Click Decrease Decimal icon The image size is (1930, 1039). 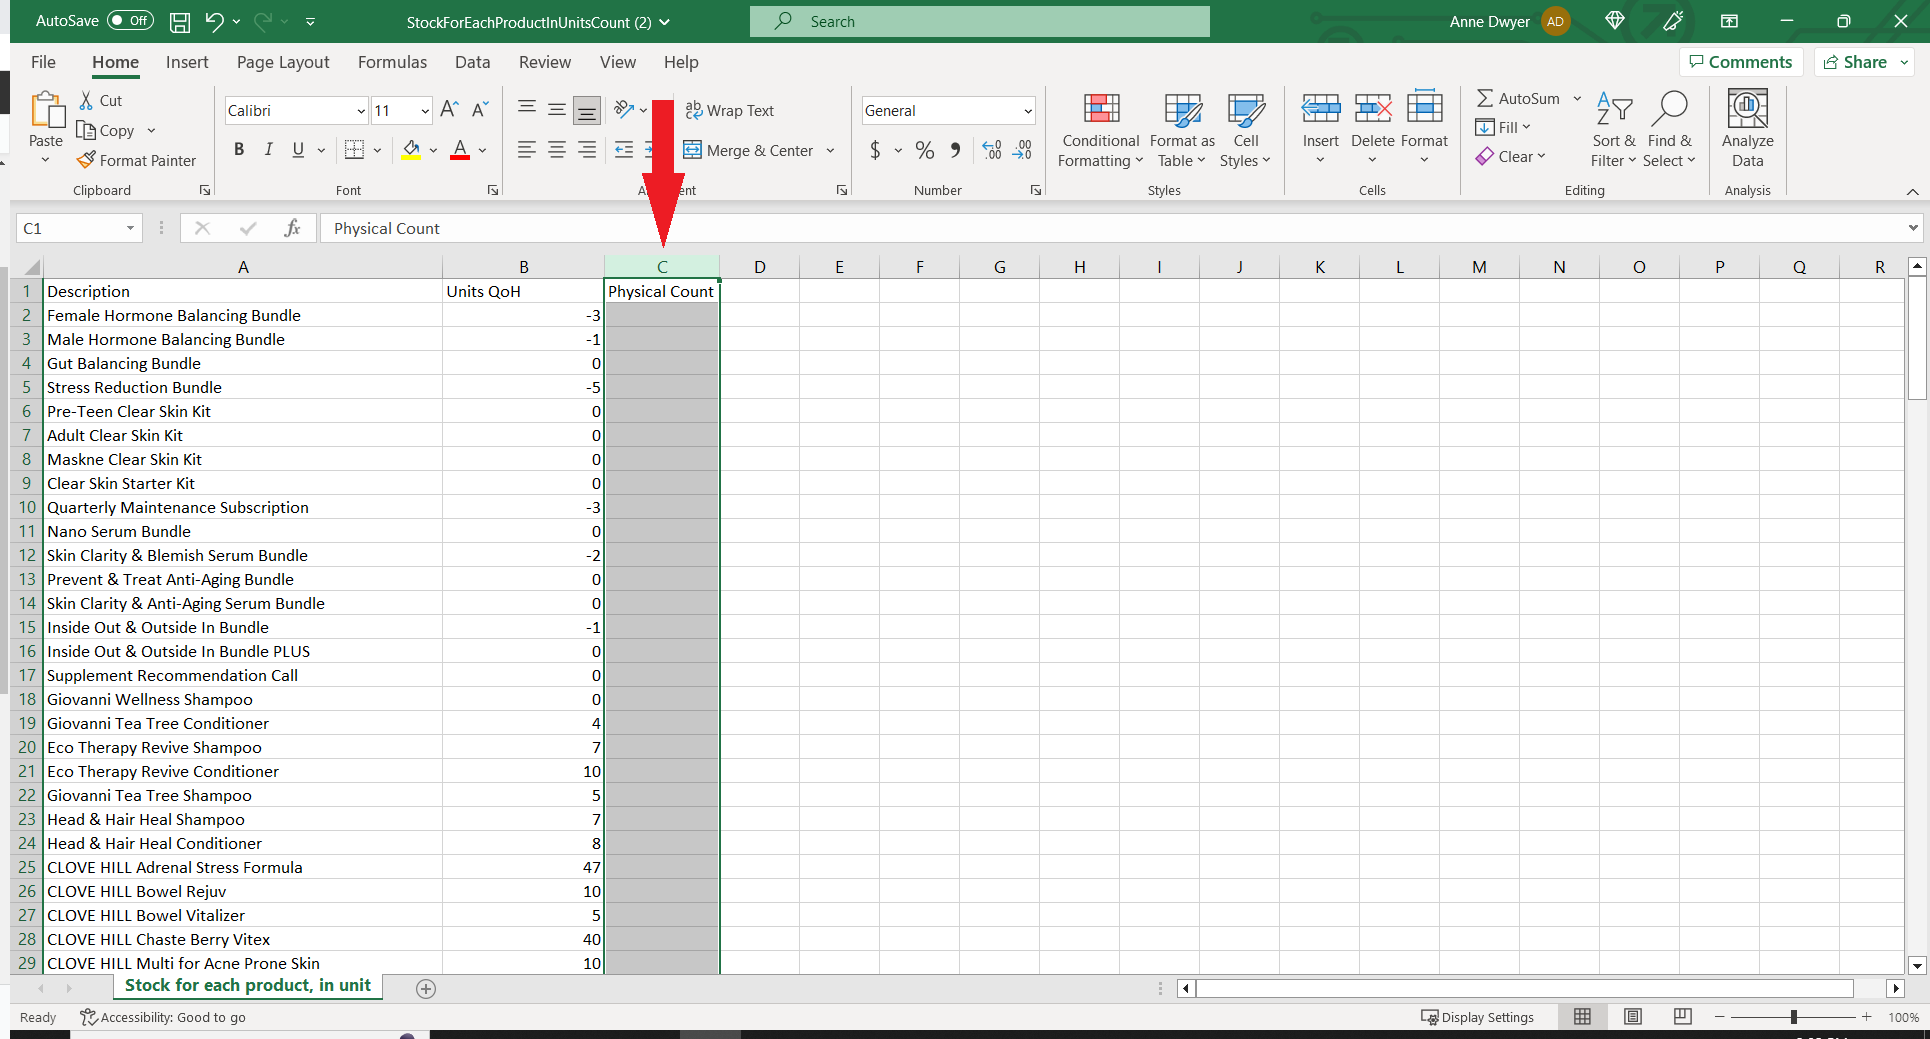(x=1022, y=150)
